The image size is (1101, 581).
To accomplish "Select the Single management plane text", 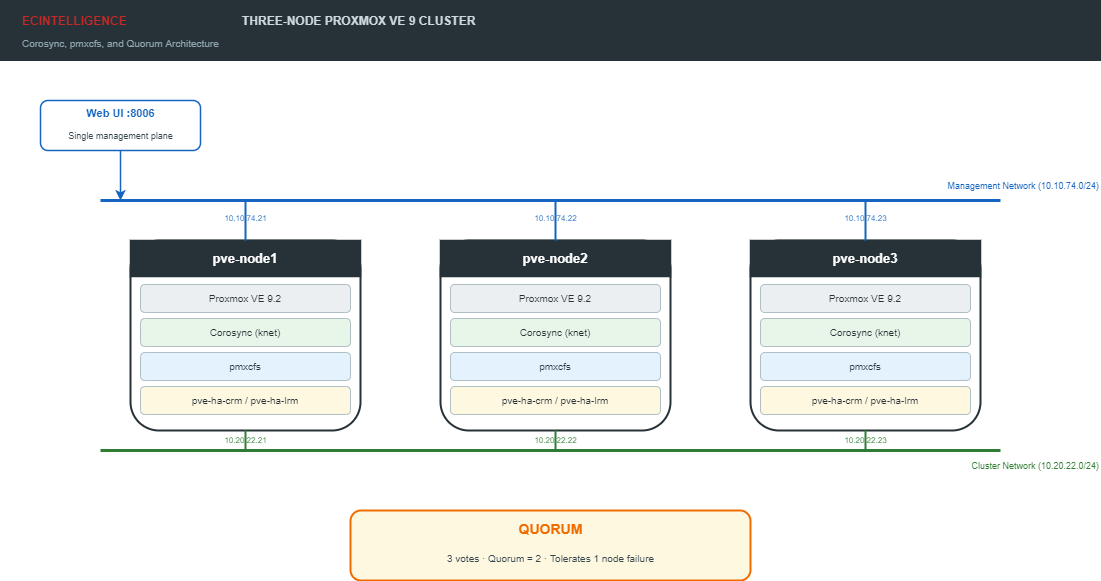I will 120,136.
